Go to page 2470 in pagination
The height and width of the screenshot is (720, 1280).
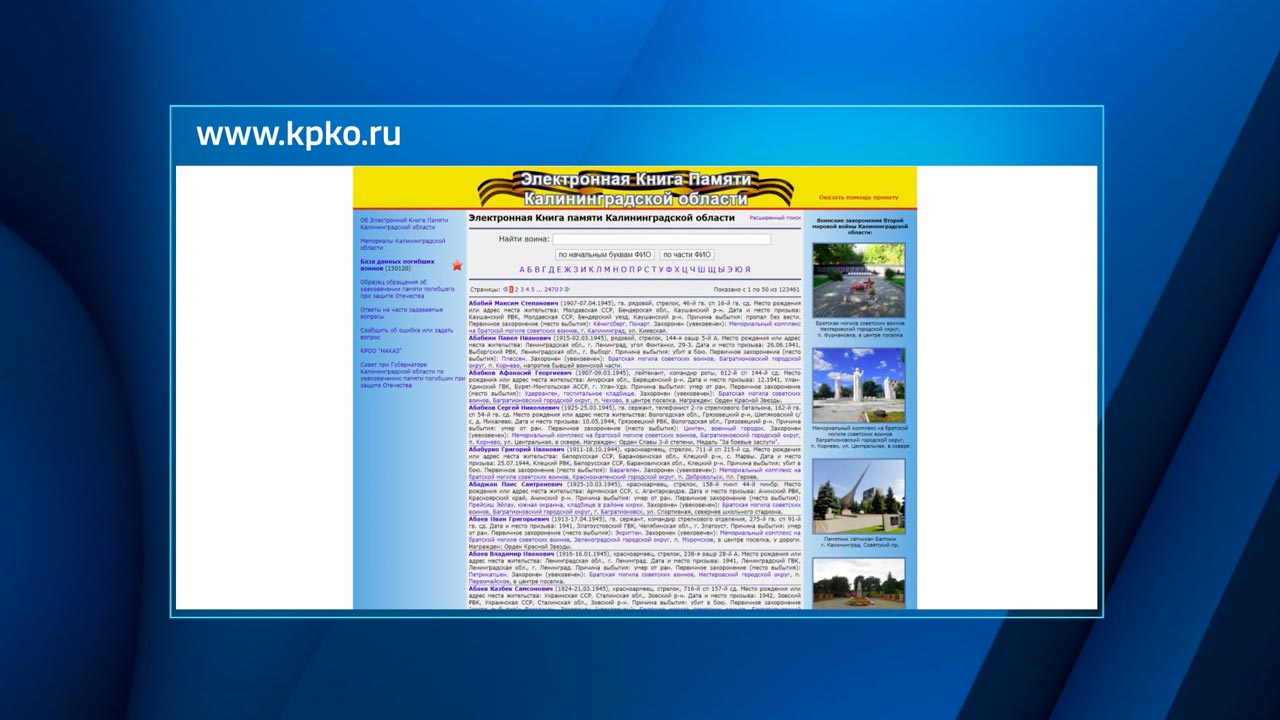point(551,290)
